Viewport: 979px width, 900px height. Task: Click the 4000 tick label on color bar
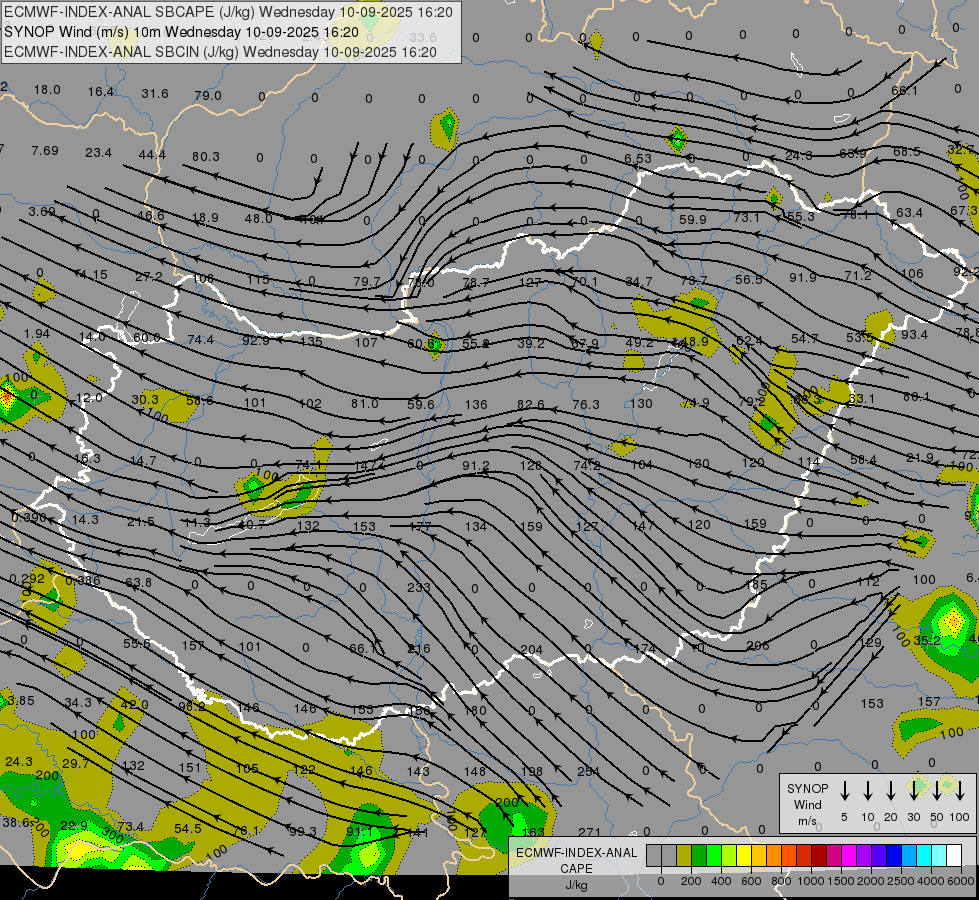pos(930,881)
